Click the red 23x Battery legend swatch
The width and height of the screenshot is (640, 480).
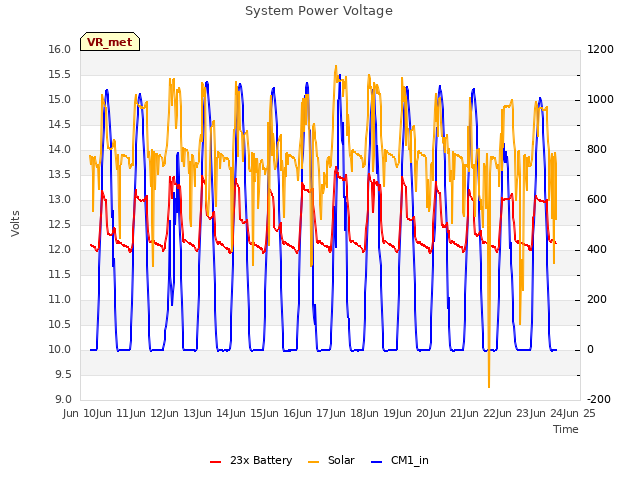point(215,462)
